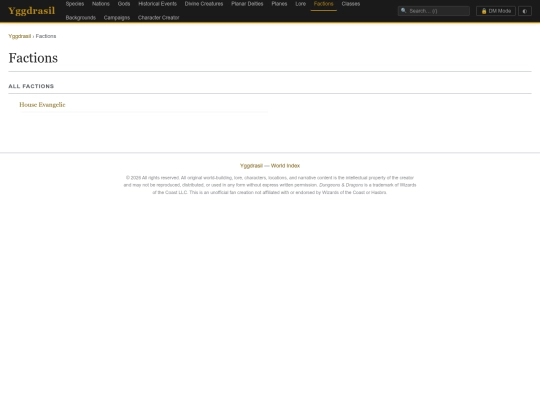
Task: Open the Species nav item
Action: coord(75,4)
